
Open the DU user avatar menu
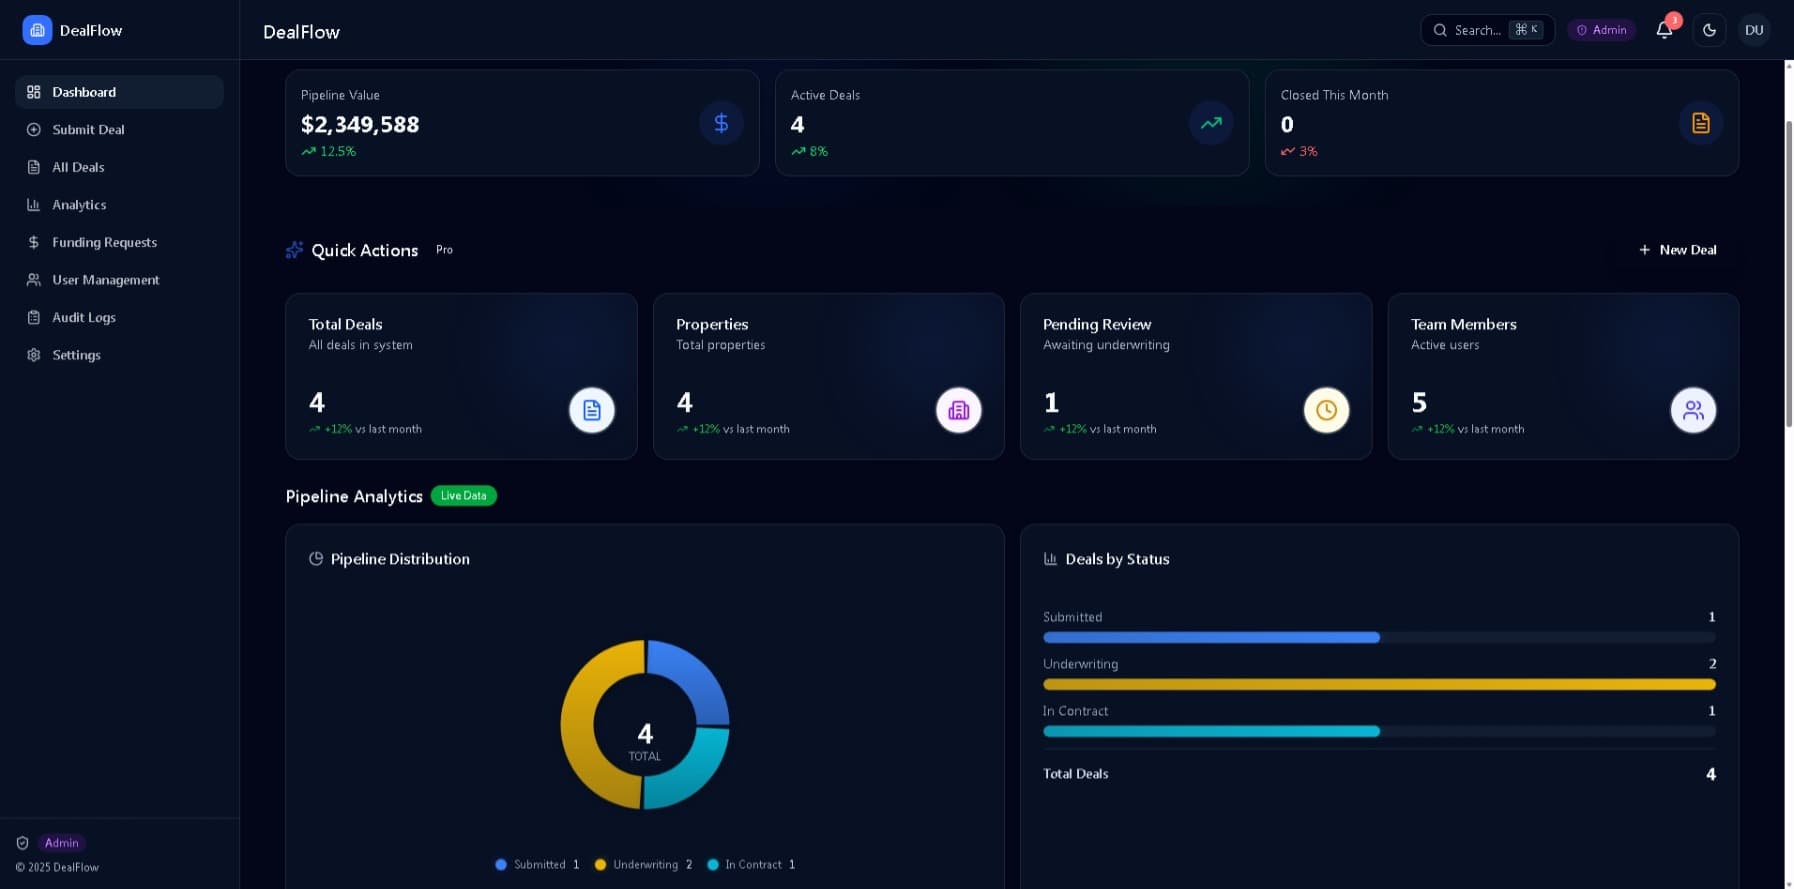pyautogui.click(x=1754, y=30)
